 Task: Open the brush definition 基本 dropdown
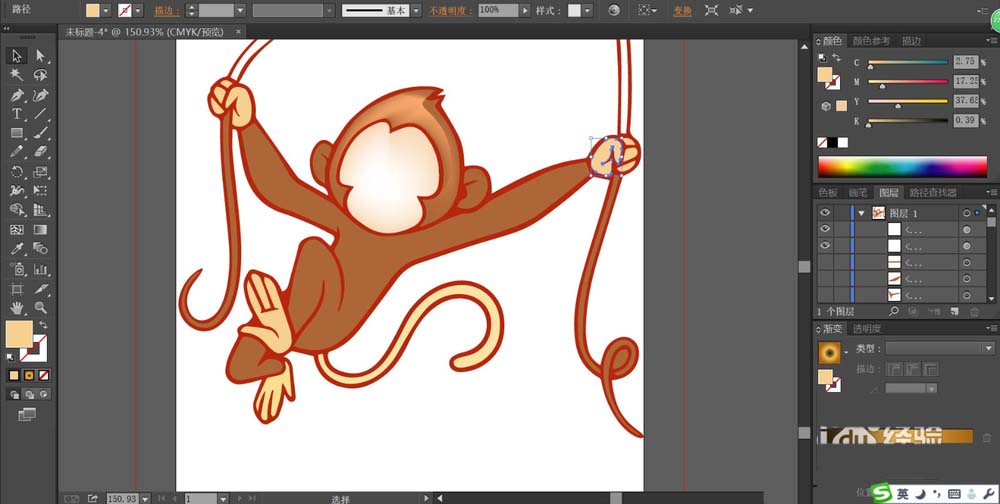tap(416, 10)
